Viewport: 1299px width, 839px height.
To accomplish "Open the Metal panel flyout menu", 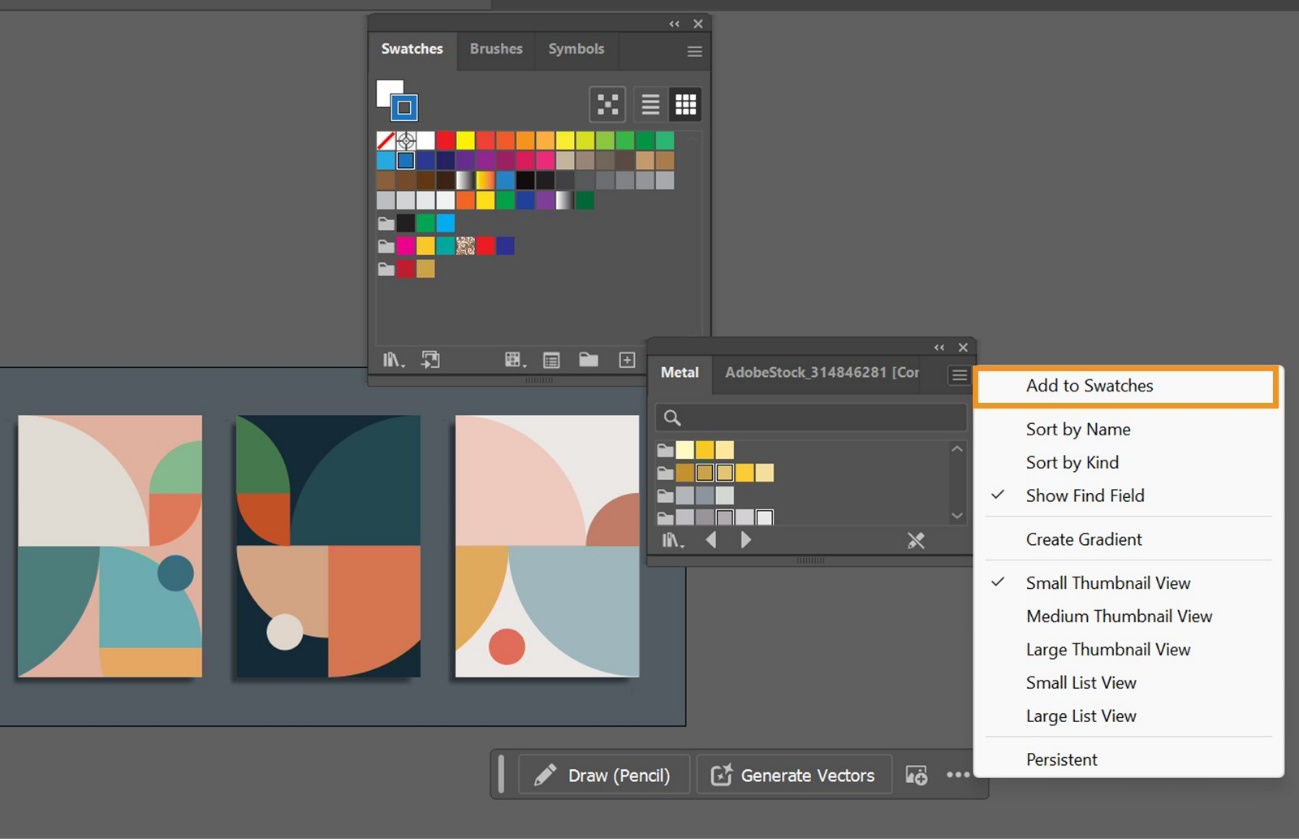I will pyautogui.click(x=957, y=374).
